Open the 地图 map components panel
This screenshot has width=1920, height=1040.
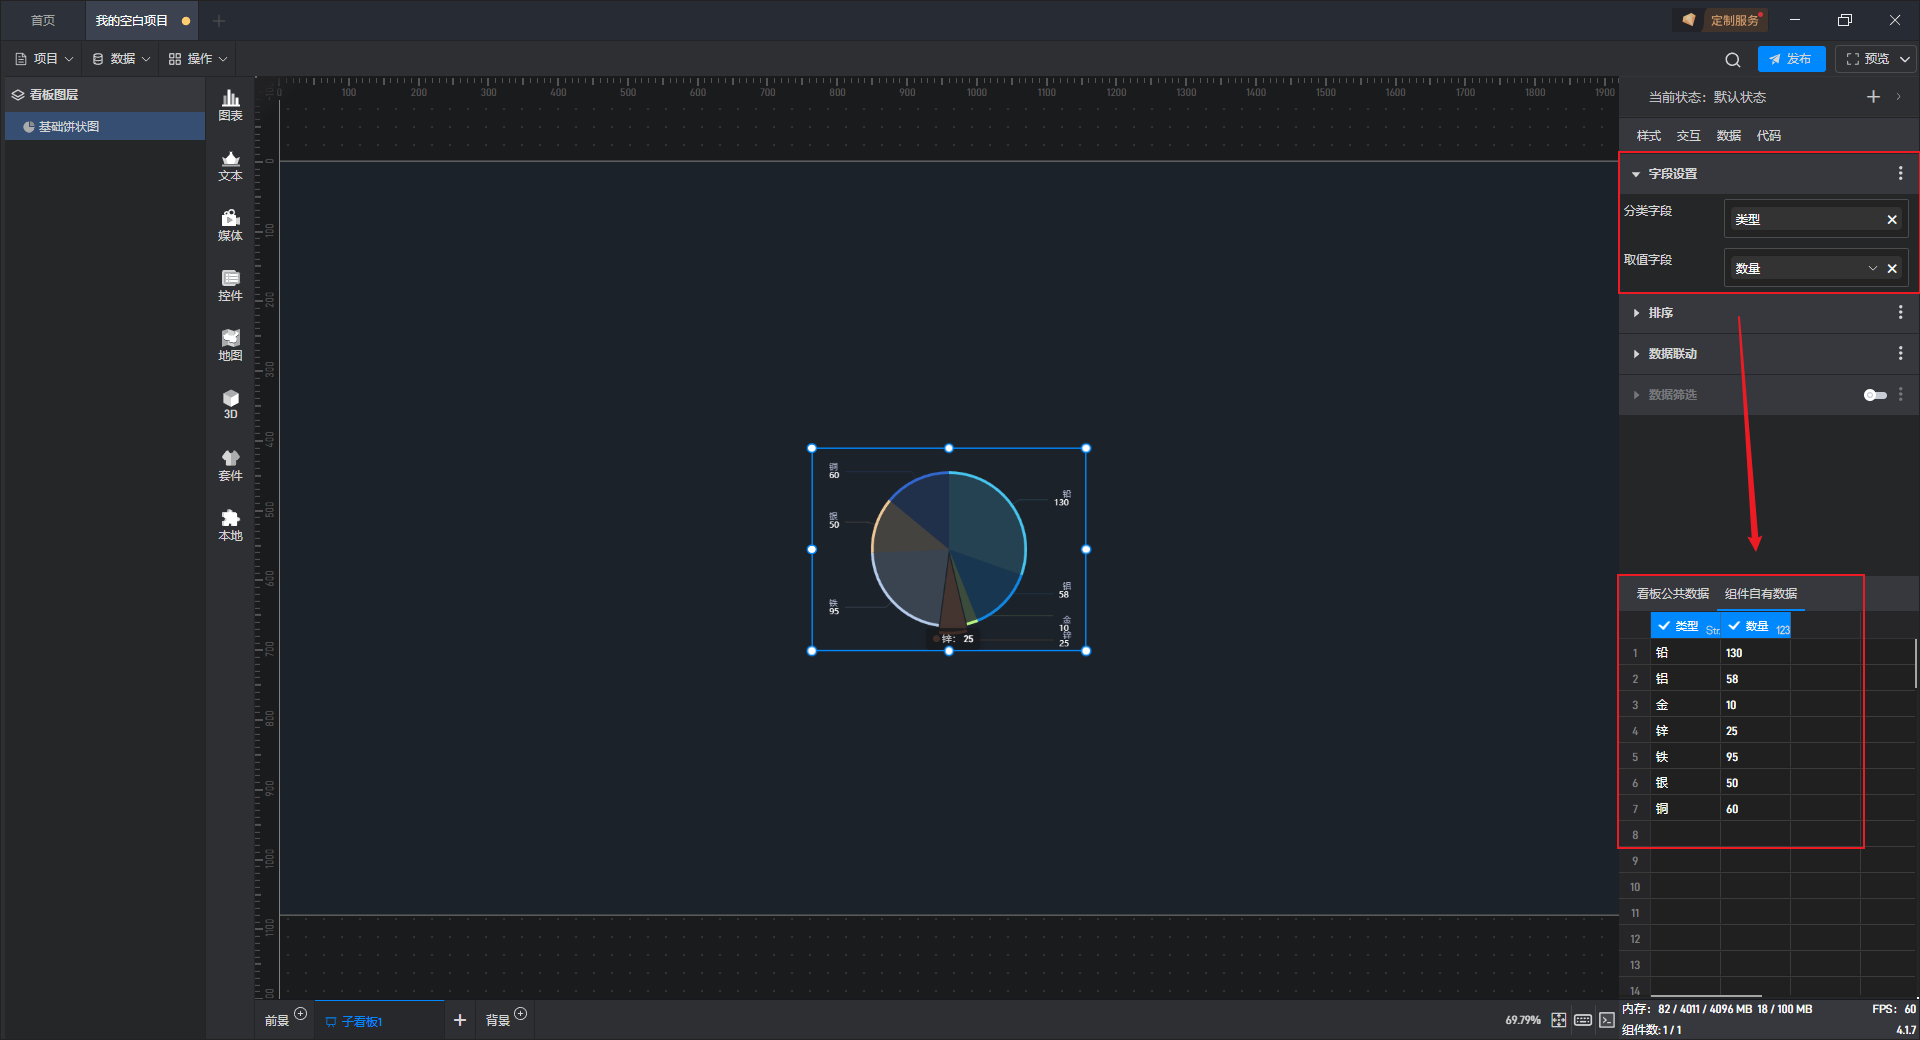(230, 345)
